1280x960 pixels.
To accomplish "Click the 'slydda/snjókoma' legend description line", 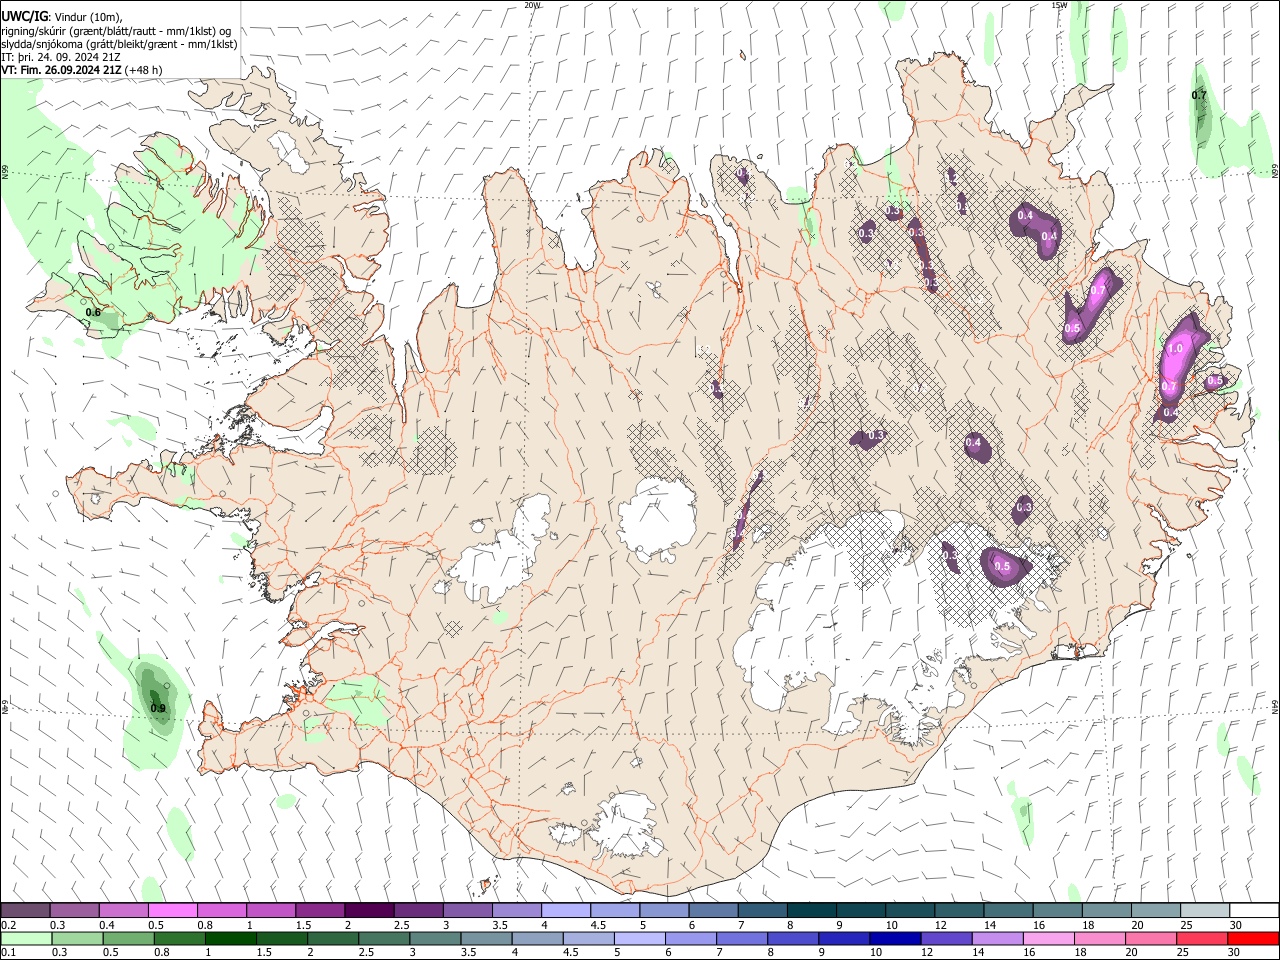I will tap(119, 44).
